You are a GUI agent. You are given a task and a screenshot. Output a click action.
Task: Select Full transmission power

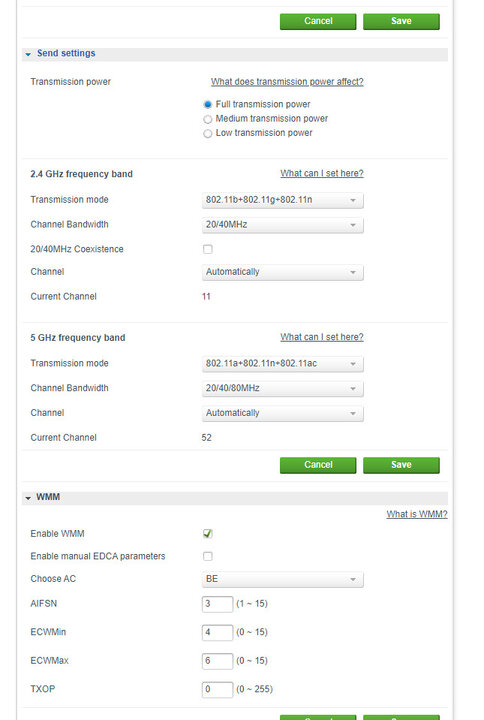tap(208, 105)
